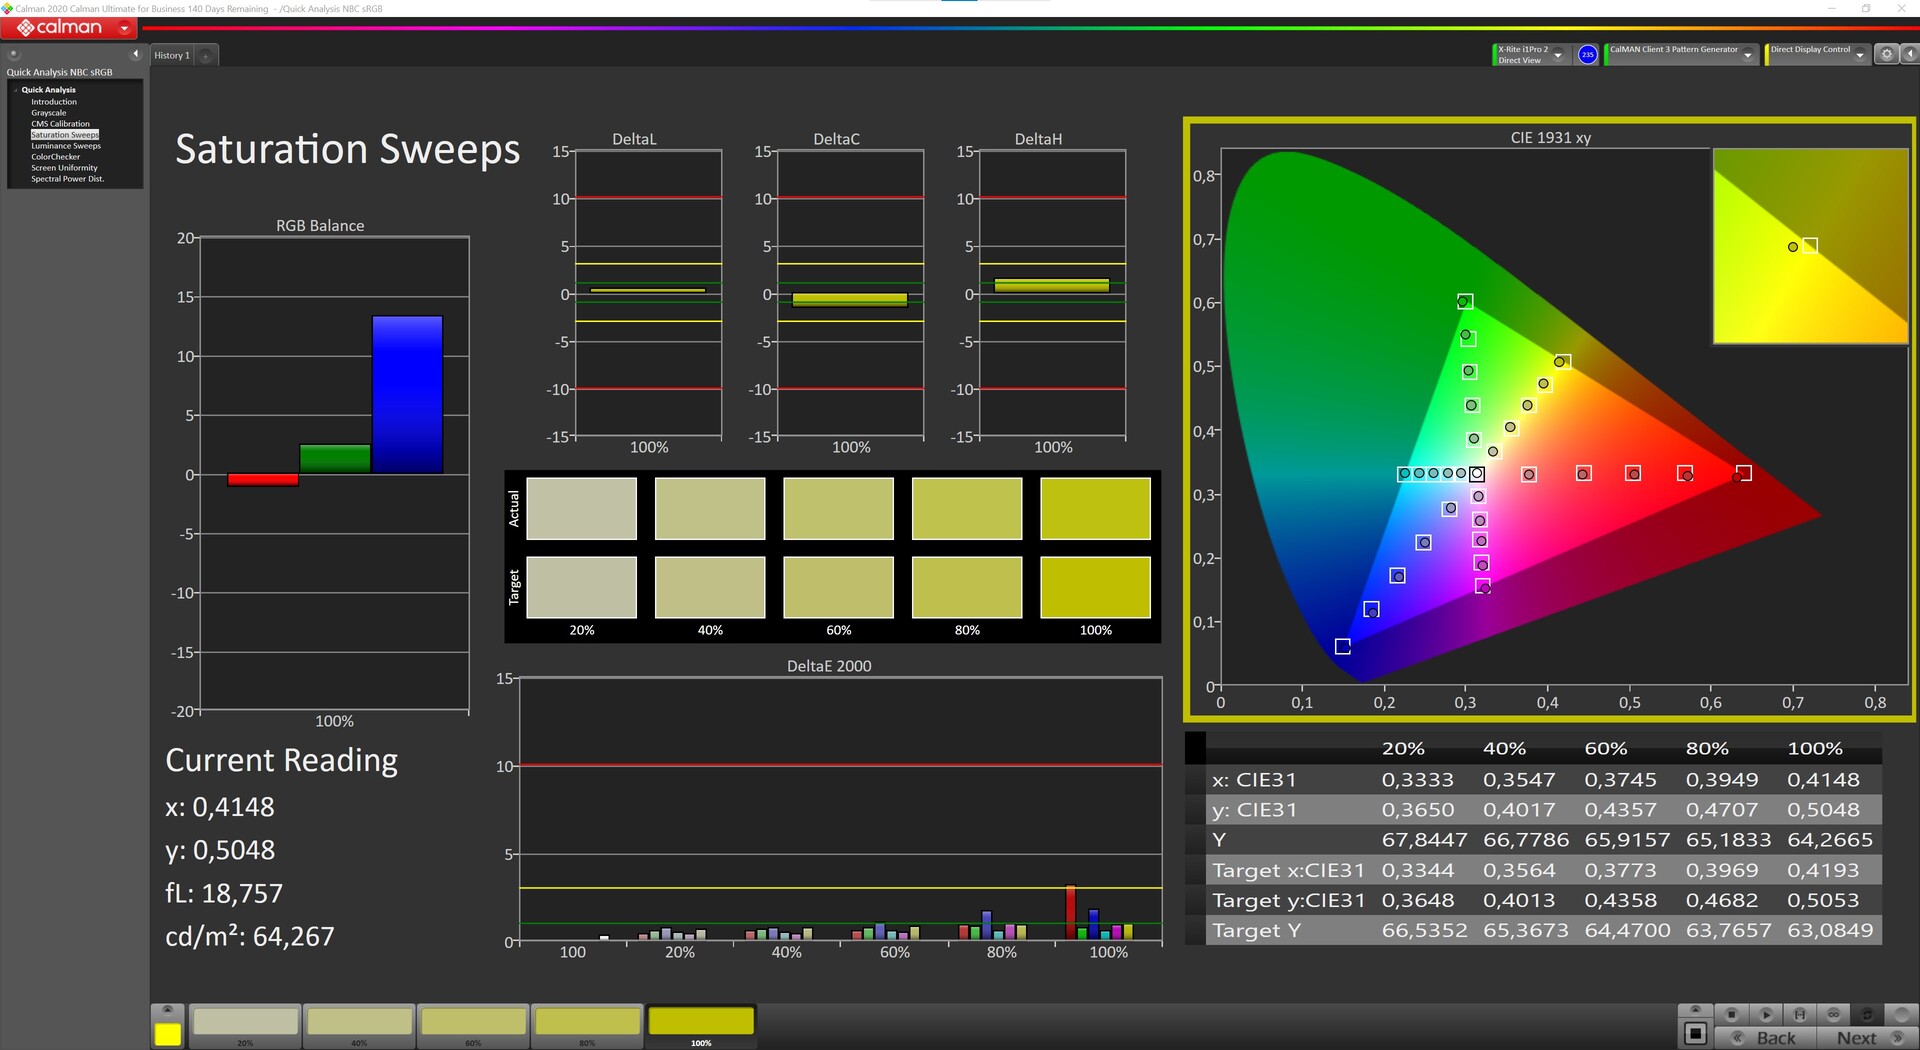This screenshot has height=1050, width=1920.
Task: Click the blue bar in RGB Balance chart
Action: [407, 395]
